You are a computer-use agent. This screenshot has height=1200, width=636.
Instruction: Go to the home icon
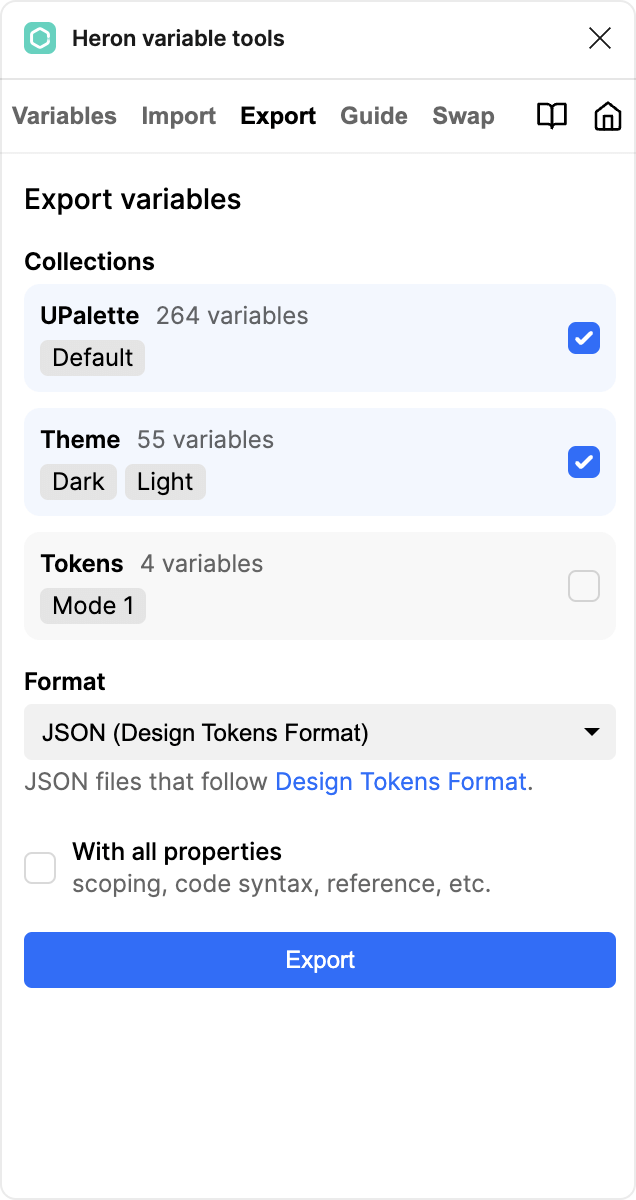[607, 116]
